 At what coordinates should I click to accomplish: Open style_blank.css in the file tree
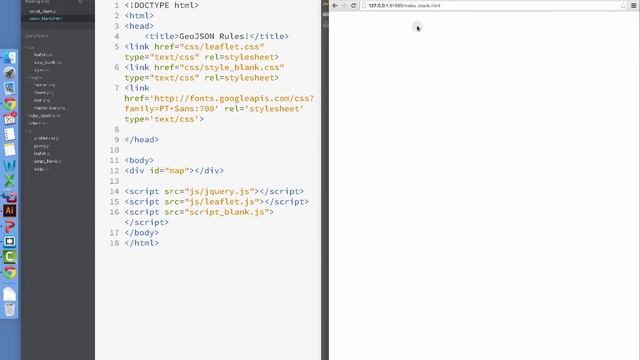coord(48,62)
